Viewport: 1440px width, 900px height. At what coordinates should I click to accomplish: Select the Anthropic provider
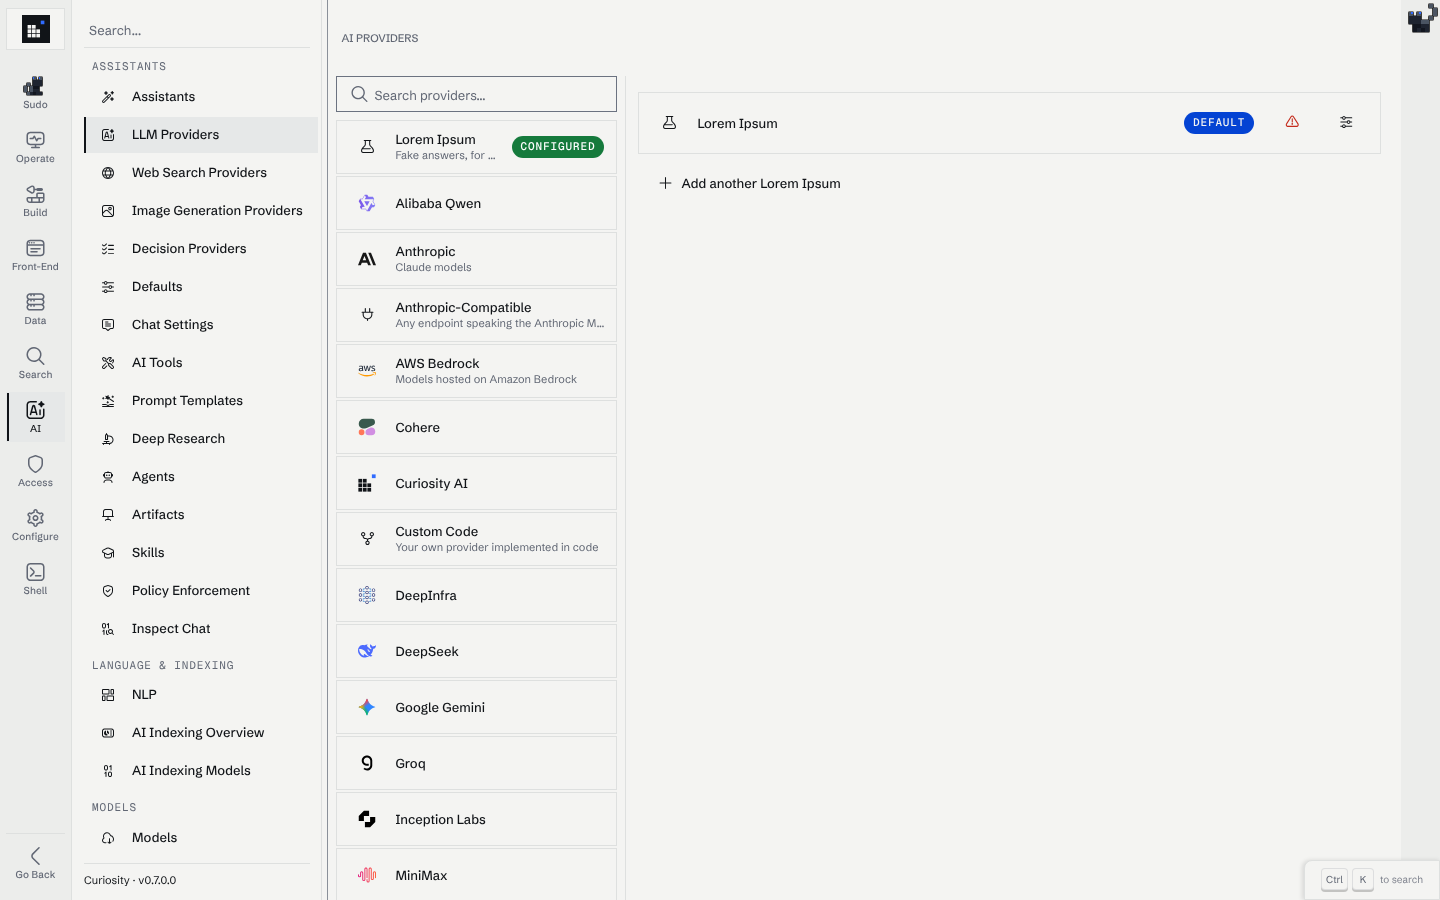tap(476, 259)
